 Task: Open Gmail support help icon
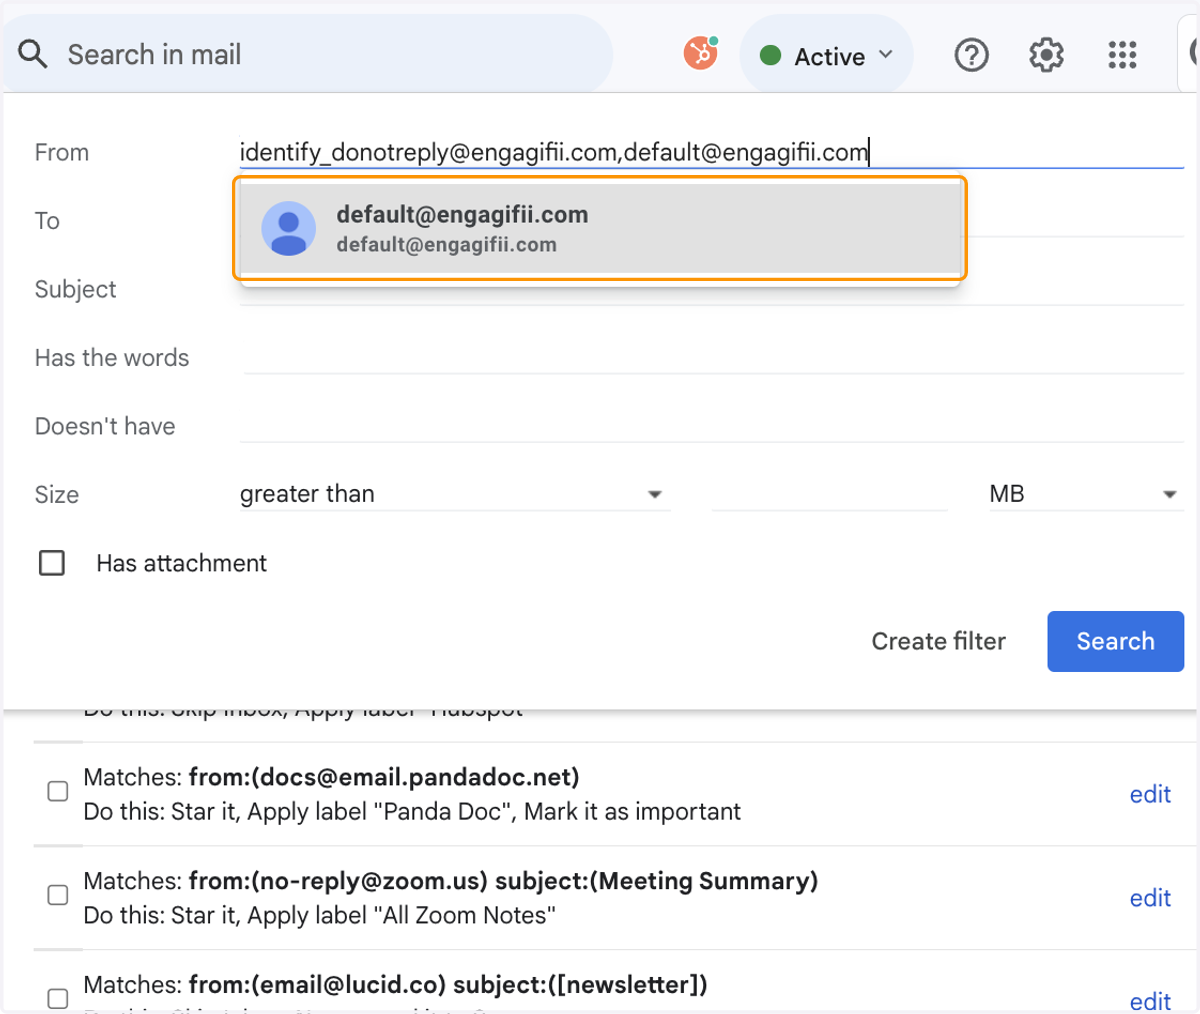point(971,55)
